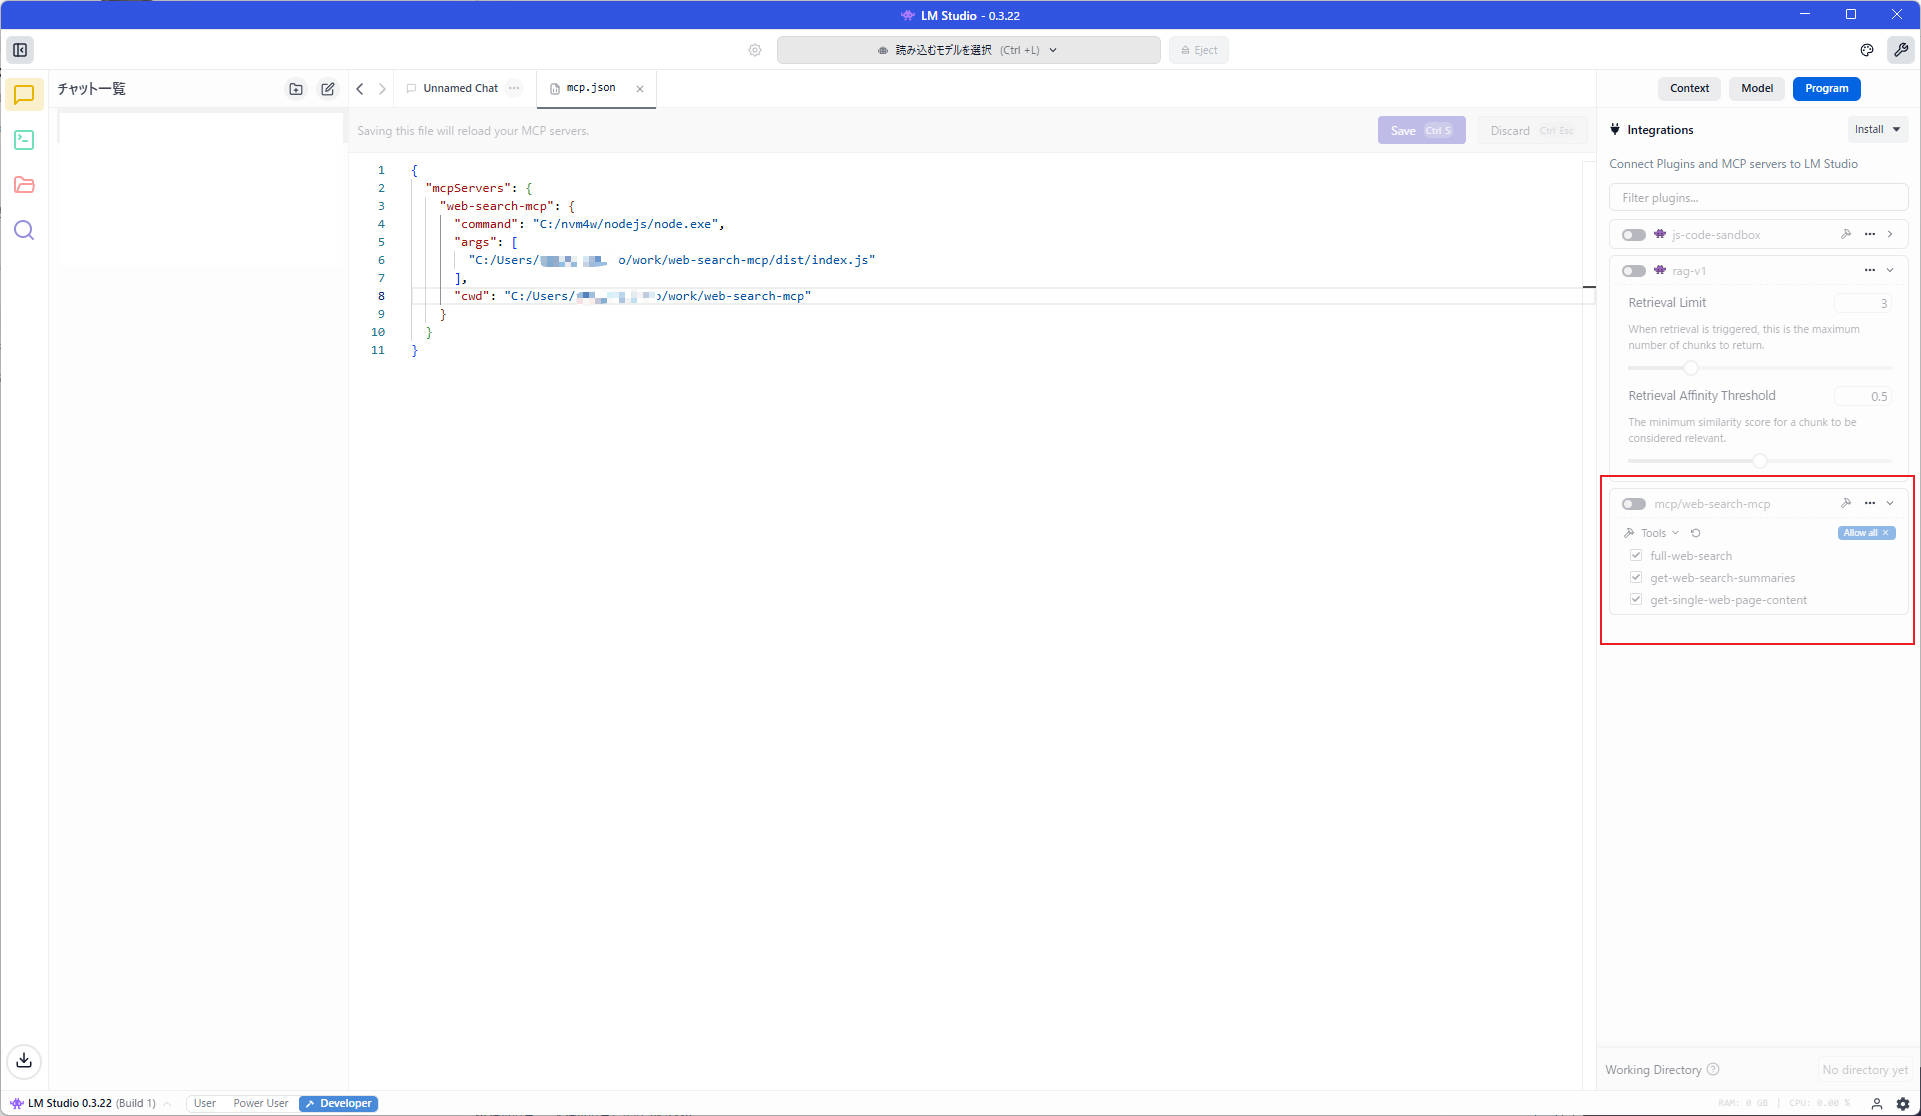
Task: Collapse the left sidebar panel
Action: 20,50
